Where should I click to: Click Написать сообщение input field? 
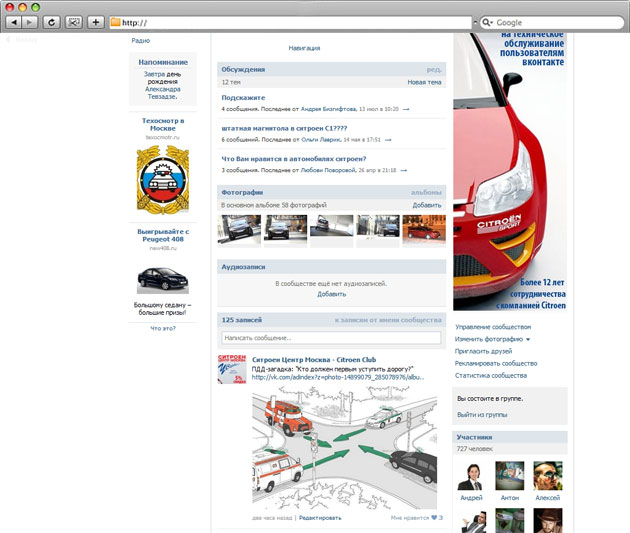click(x=331, y=338)
